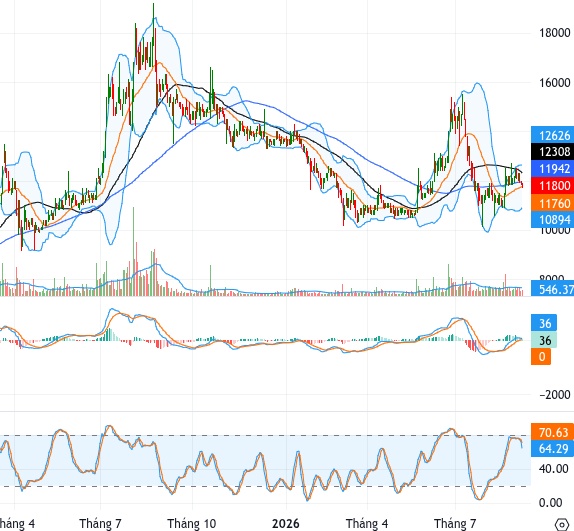
Task: Click the orange 70.63 stochastic label
Action: pos(553,432)
